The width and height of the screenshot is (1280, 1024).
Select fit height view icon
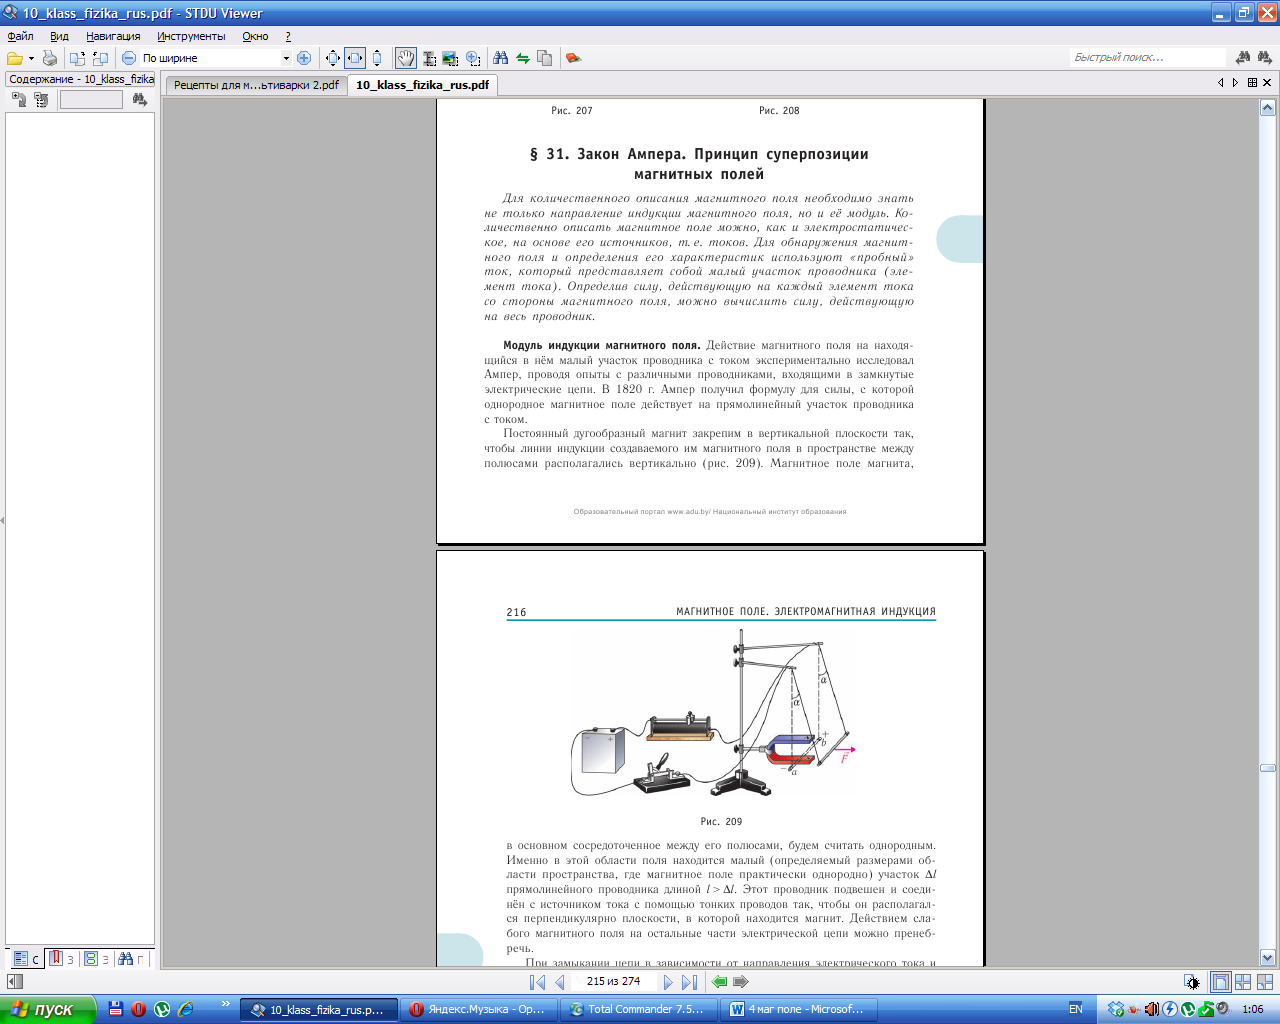pos(377,58)
